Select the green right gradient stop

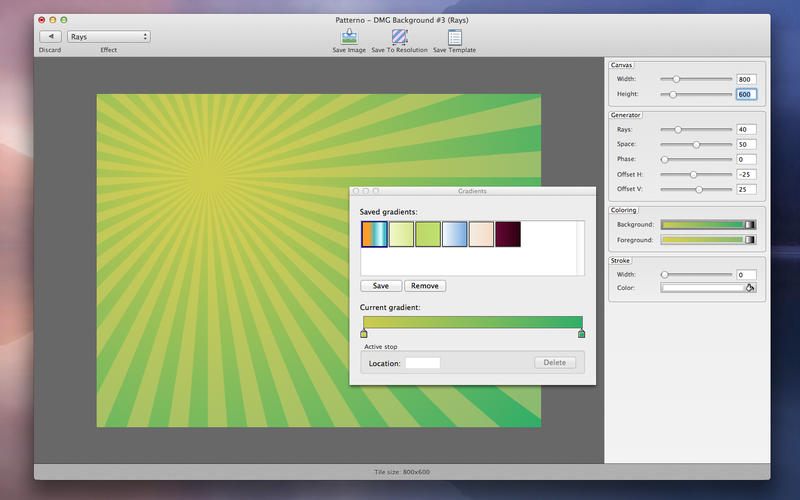coord(581,334)
